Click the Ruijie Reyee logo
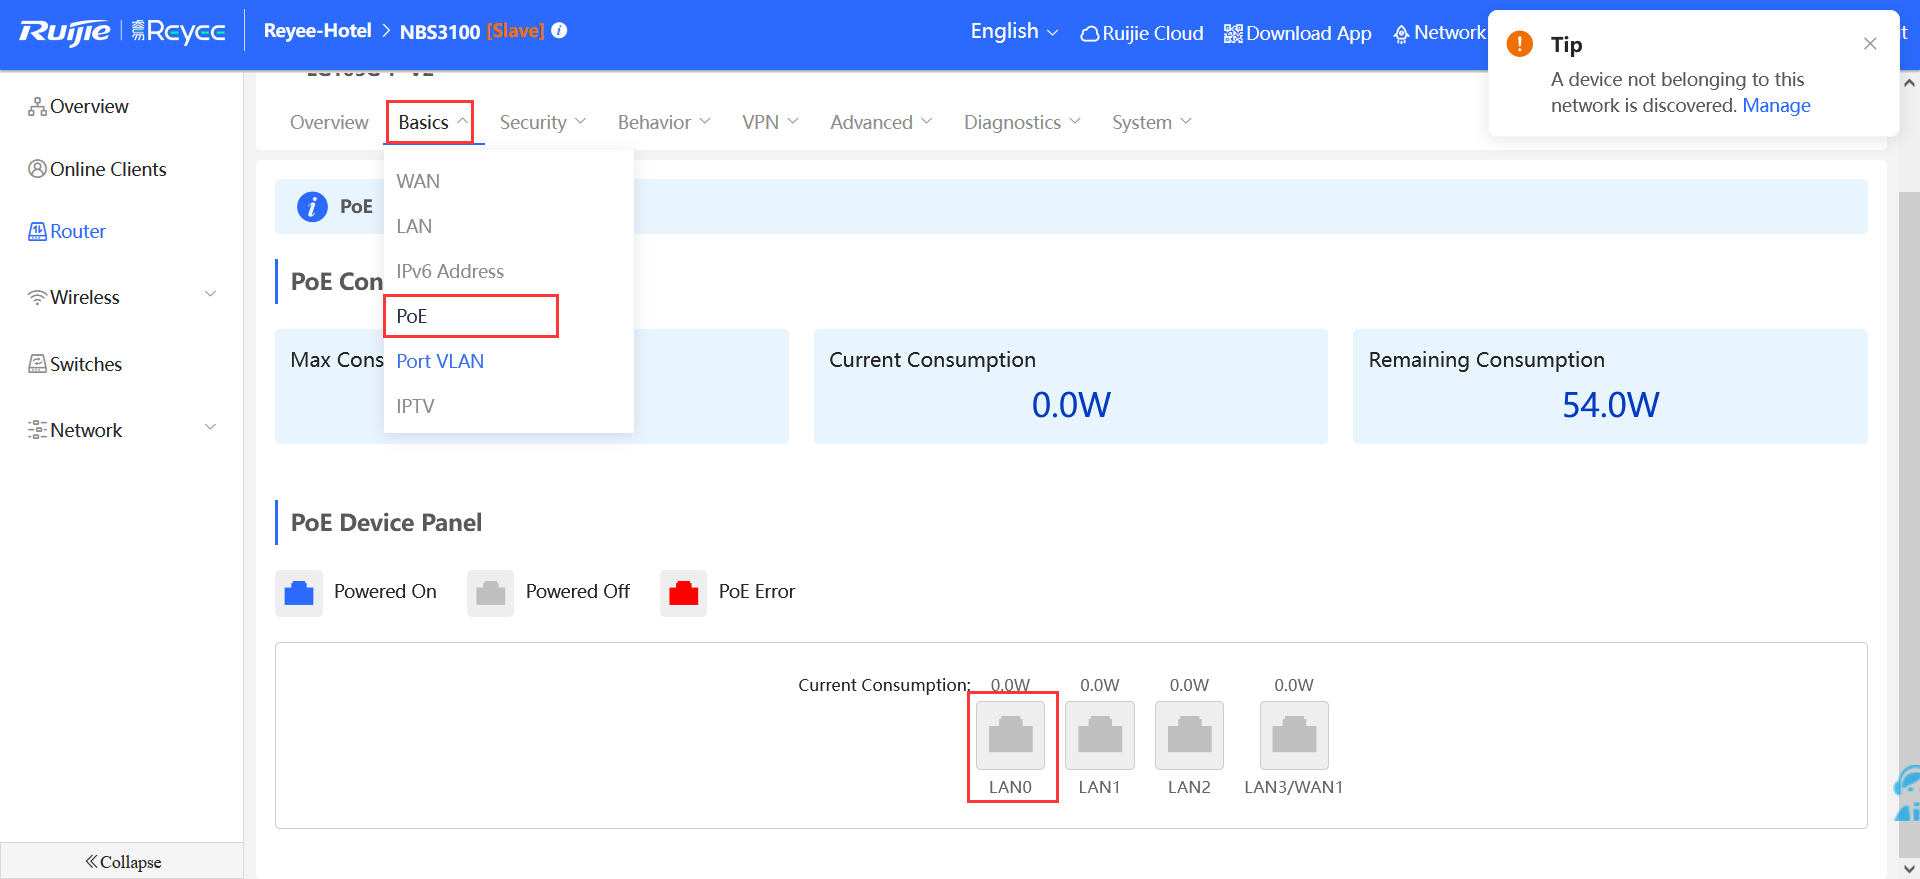The image size is (1920, 879). [122, 32]
